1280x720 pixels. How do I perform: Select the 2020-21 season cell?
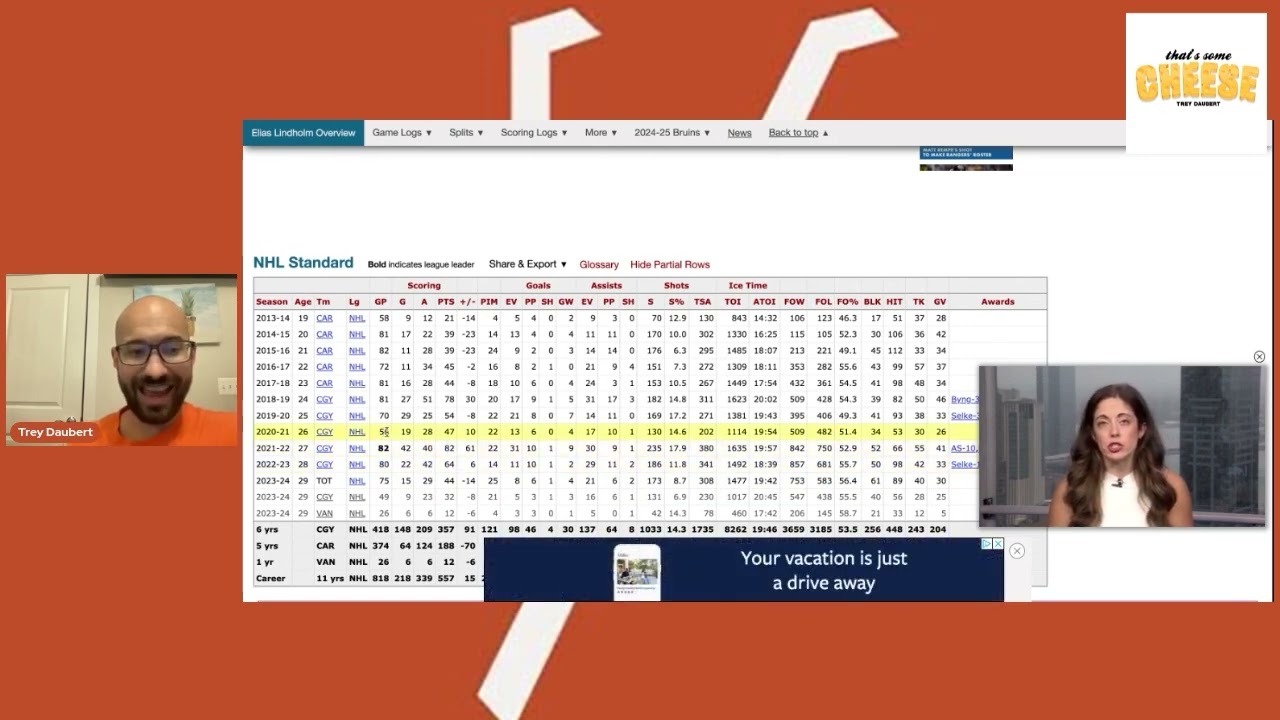272,432
